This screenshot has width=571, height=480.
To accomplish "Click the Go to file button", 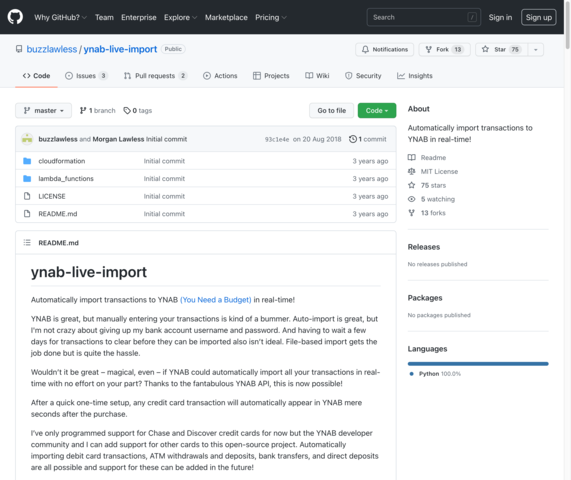I will (331, 110).
